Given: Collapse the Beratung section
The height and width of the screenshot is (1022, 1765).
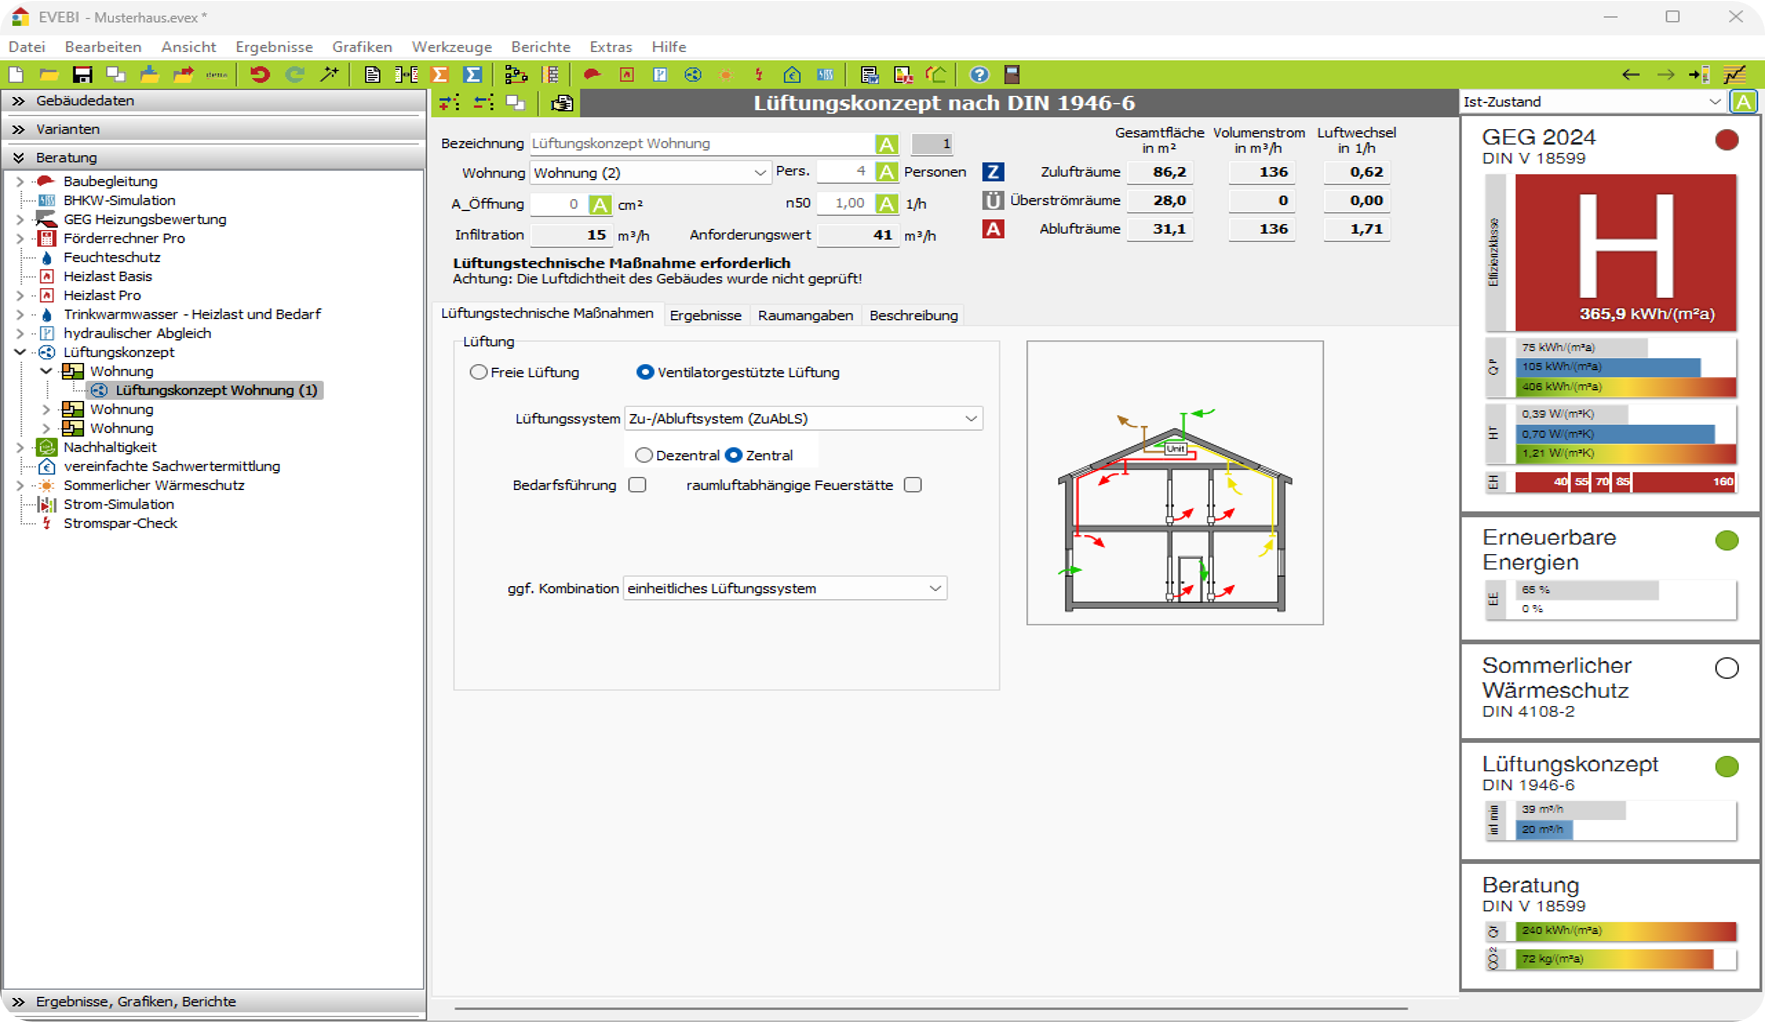Looking at the screenshot, I should click(214, 158).
